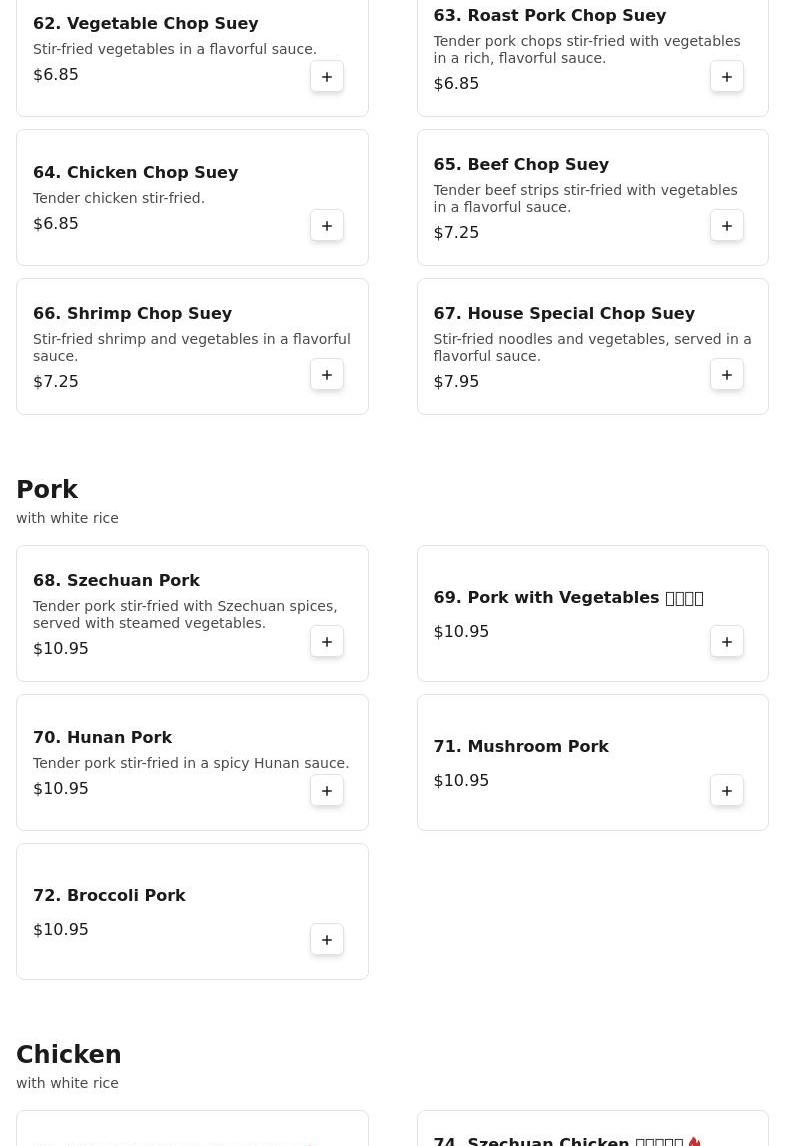Open the Hunan Pork item title
The image size is (785, 1146).
click(x=102, y=737)
